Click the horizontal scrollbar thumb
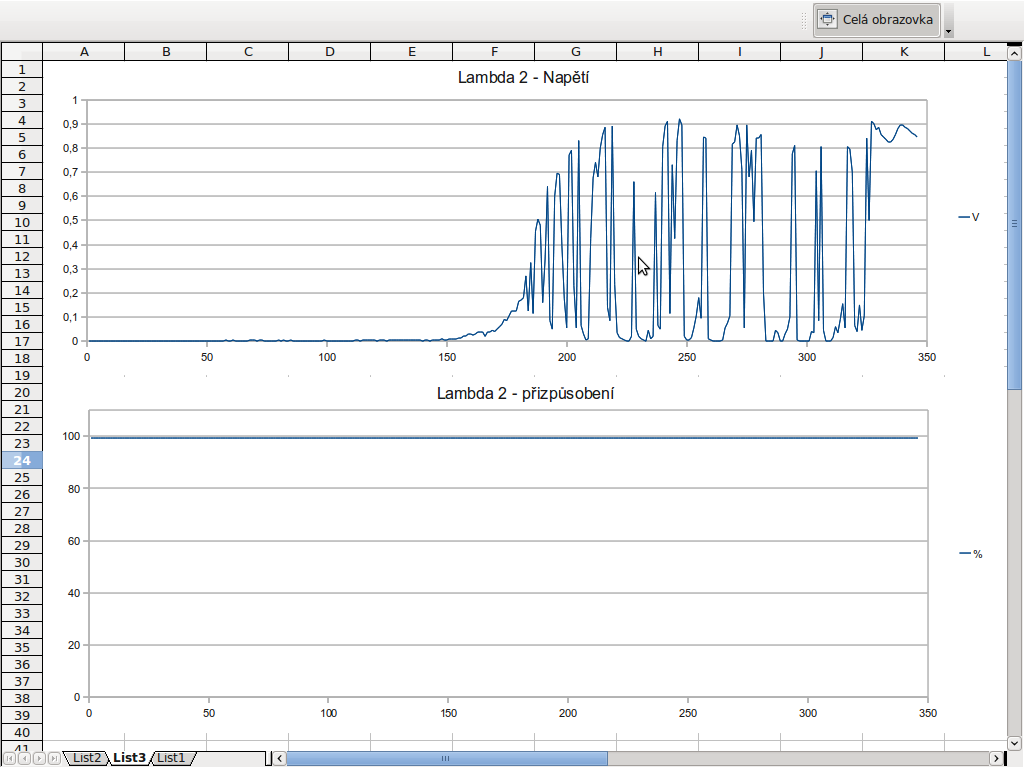1024x768 pixels. pos(446,758)
